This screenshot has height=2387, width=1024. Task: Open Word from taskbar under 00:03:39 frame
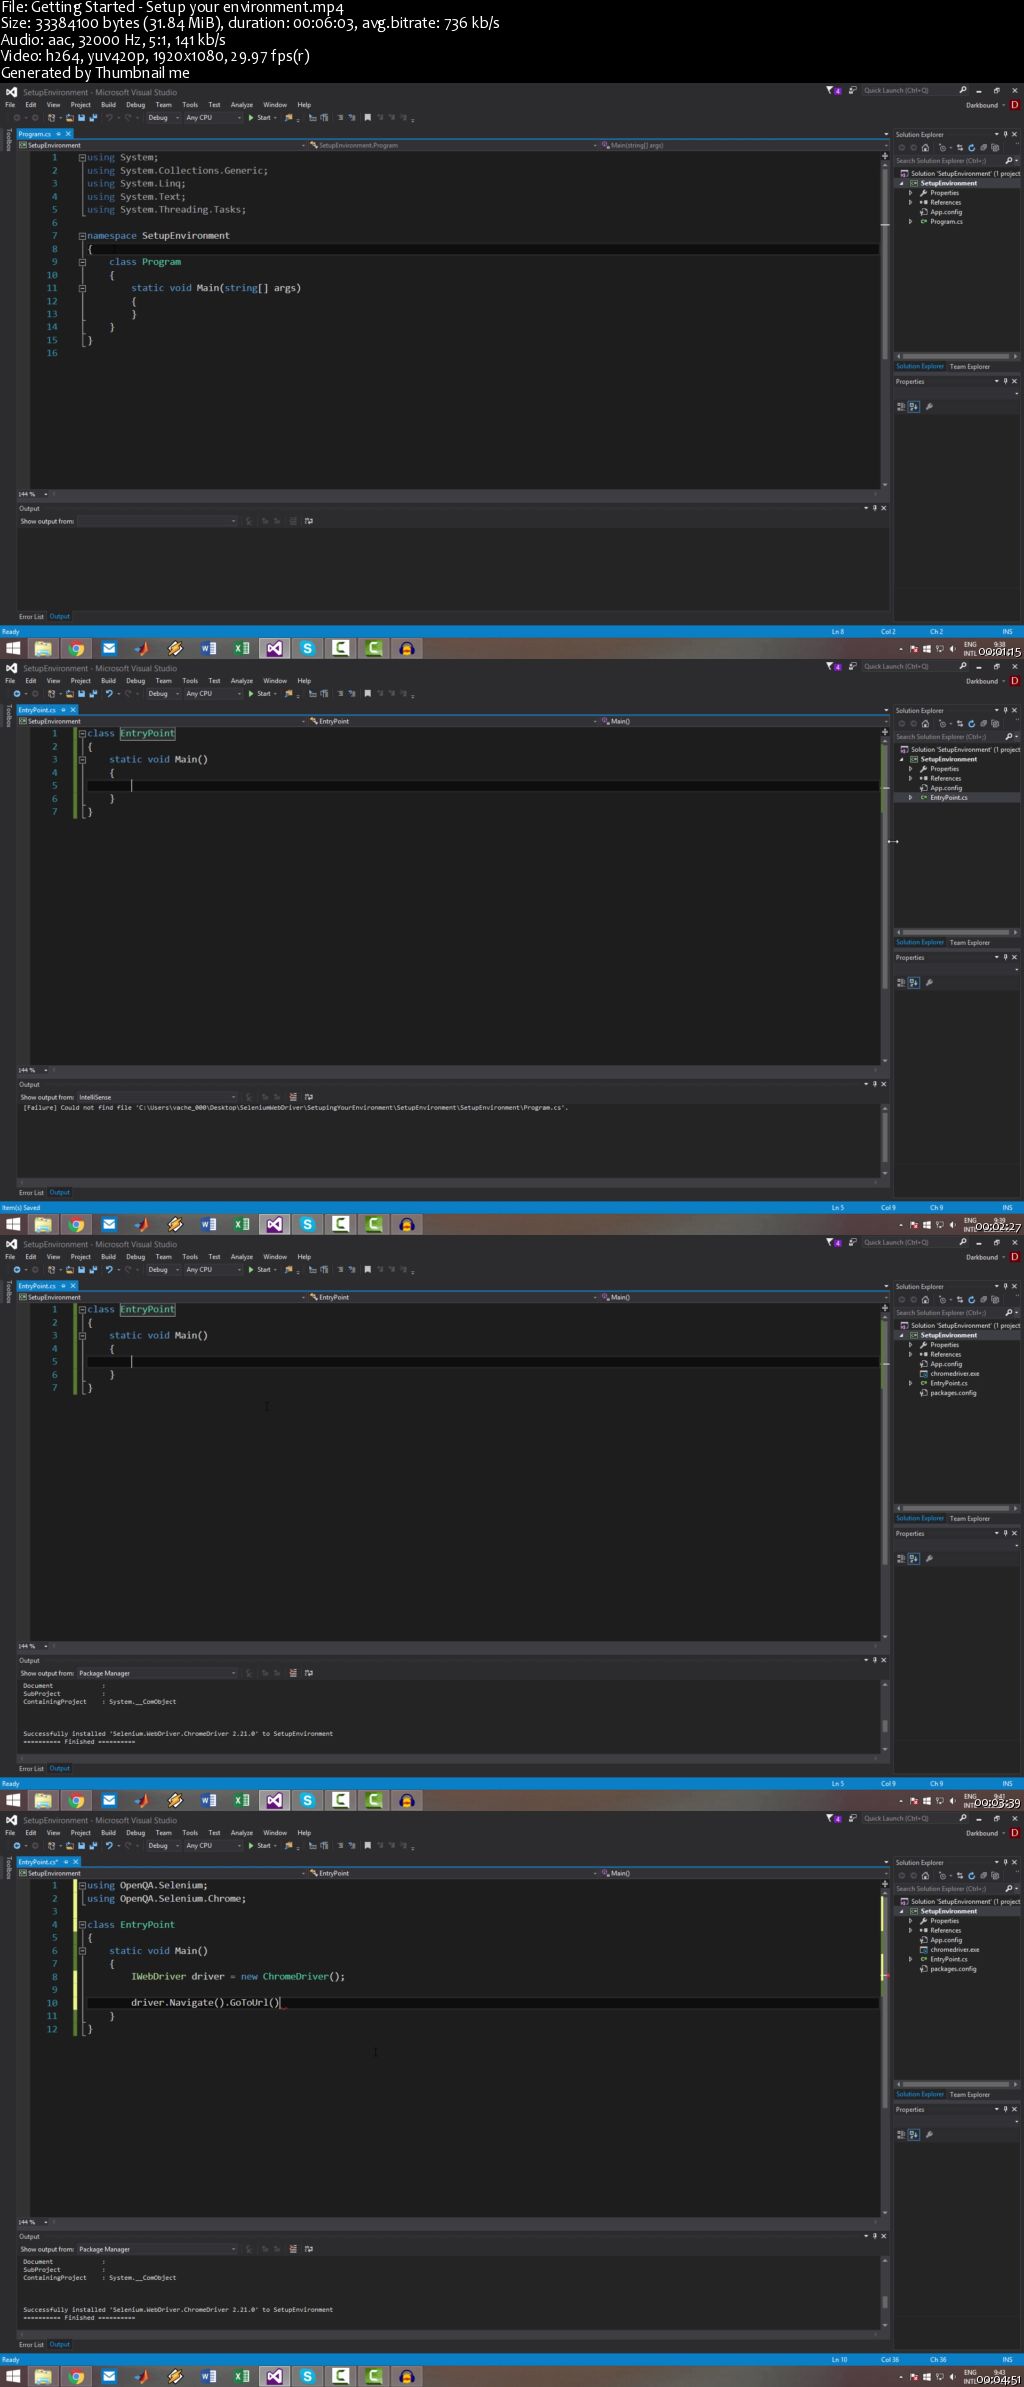(208, 1801)
